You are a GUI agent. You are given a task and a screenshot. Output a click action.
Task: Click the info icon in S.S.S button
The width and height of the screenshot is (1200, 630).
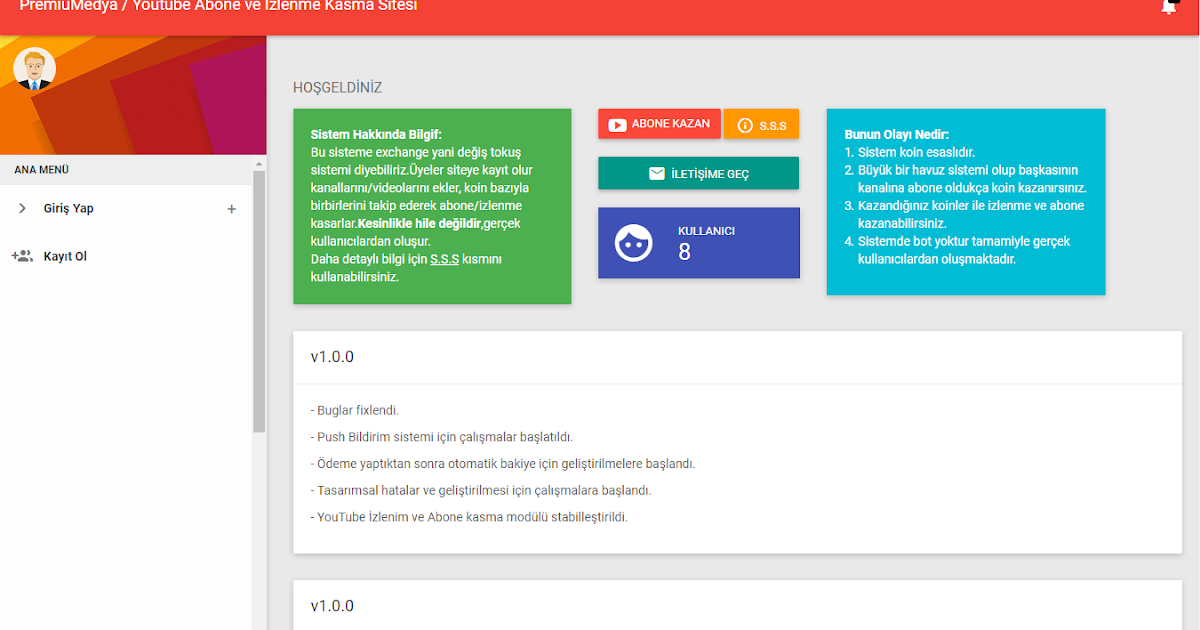744,125
